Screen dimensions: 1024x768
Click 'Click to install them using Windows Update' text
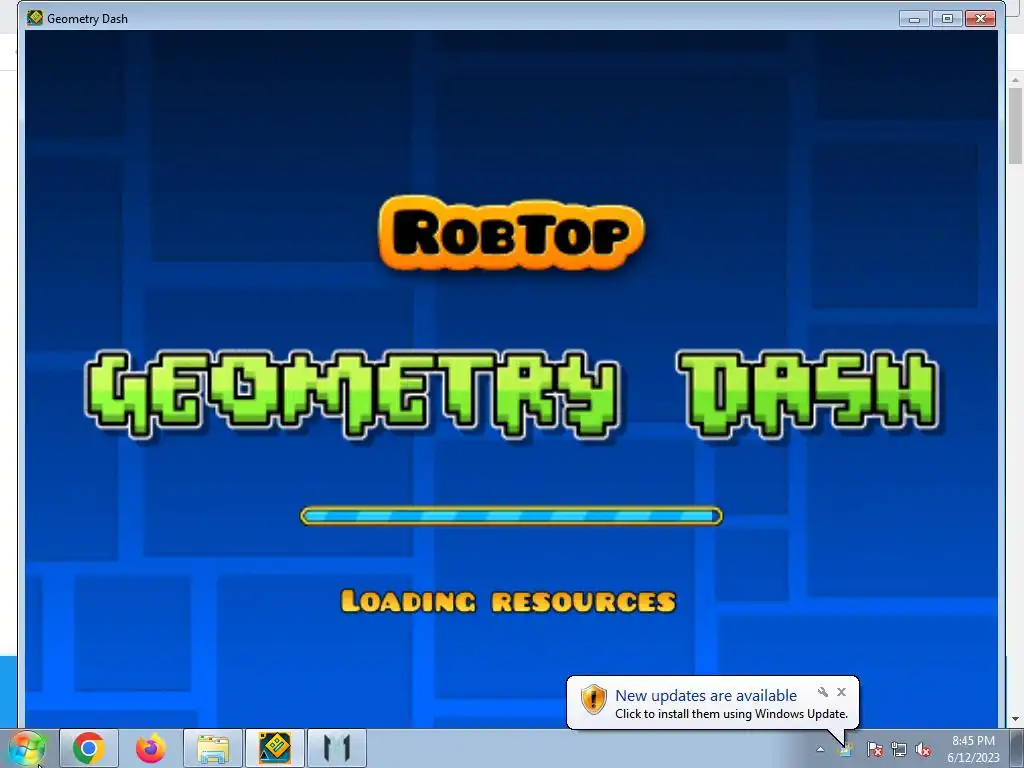pyautogui.click(x=731, y=714)
